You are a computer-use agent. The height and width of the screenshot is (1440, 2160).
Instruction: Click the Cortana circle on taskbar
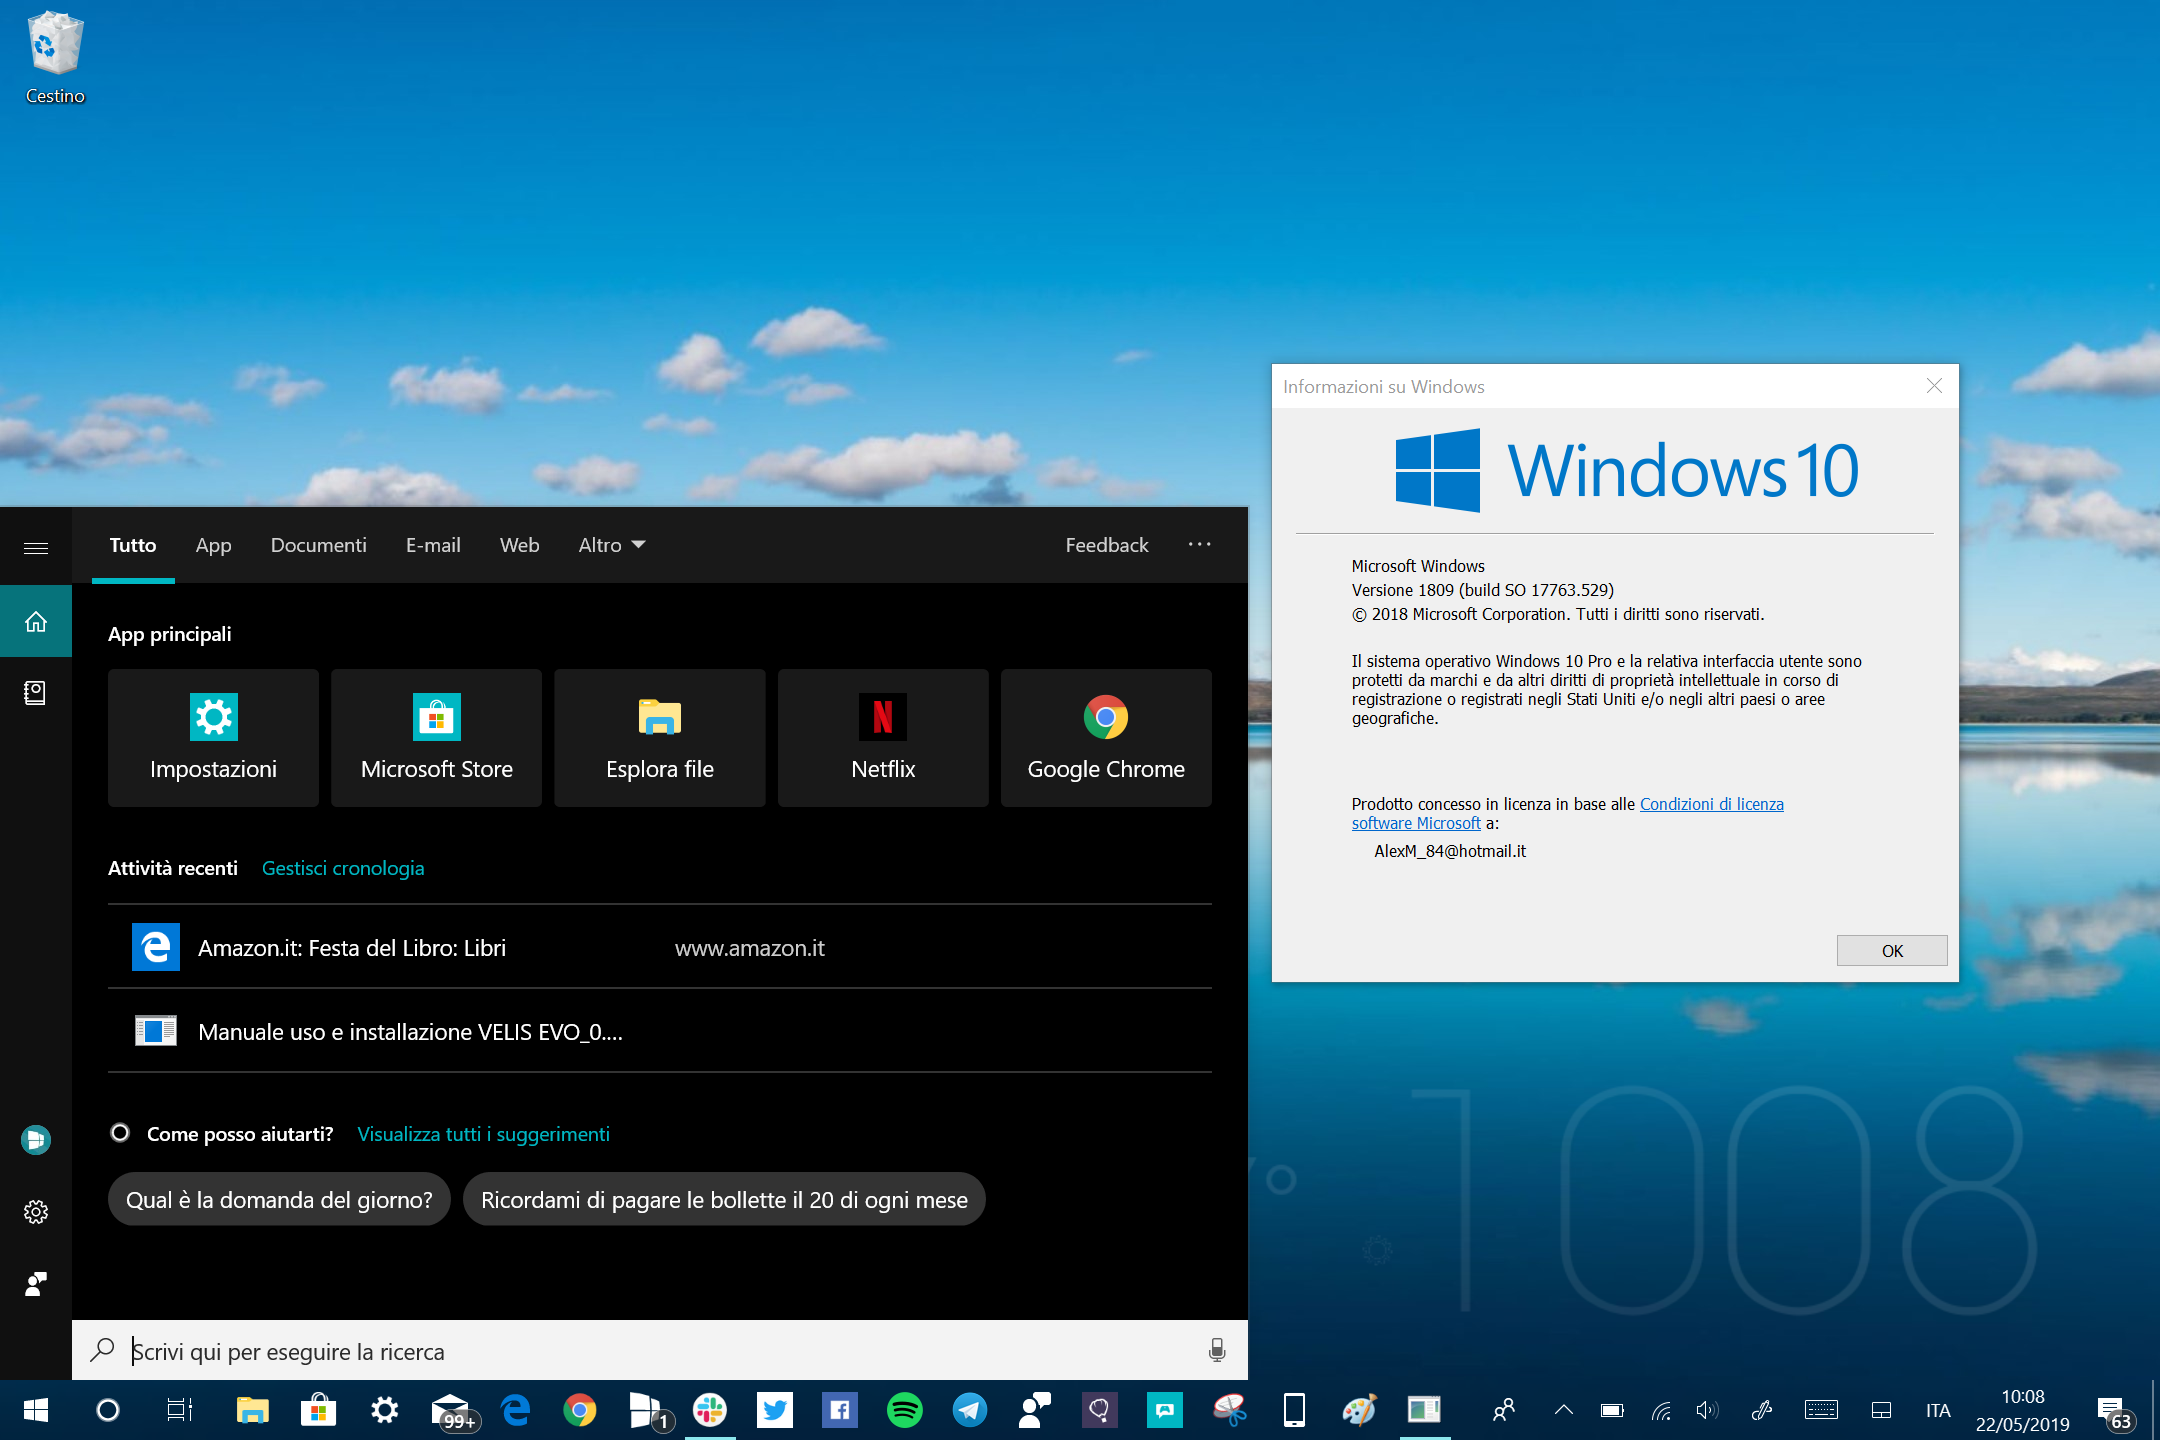click(x=108, y=1410)
